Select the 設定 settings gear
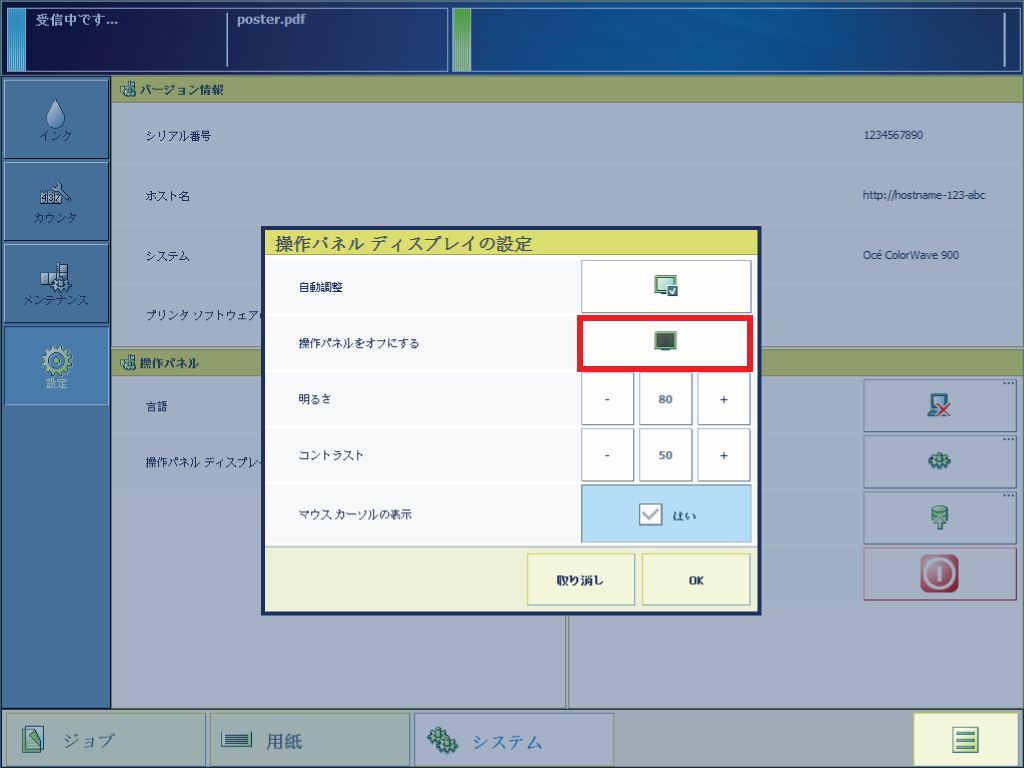Image resolution: width=1024 pixels, height=768 pixels. click(56, 366)
